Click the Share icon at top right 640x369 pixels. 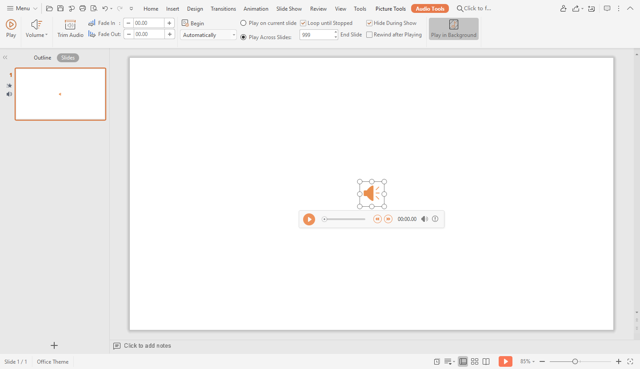click(x=576, y=9)
